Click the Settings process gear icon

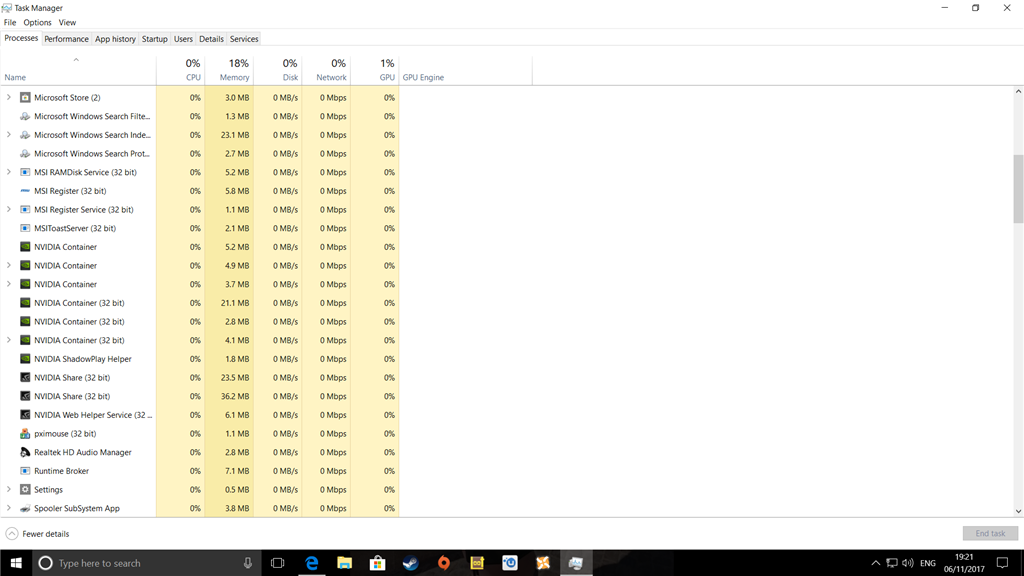[x=25, y=489]
